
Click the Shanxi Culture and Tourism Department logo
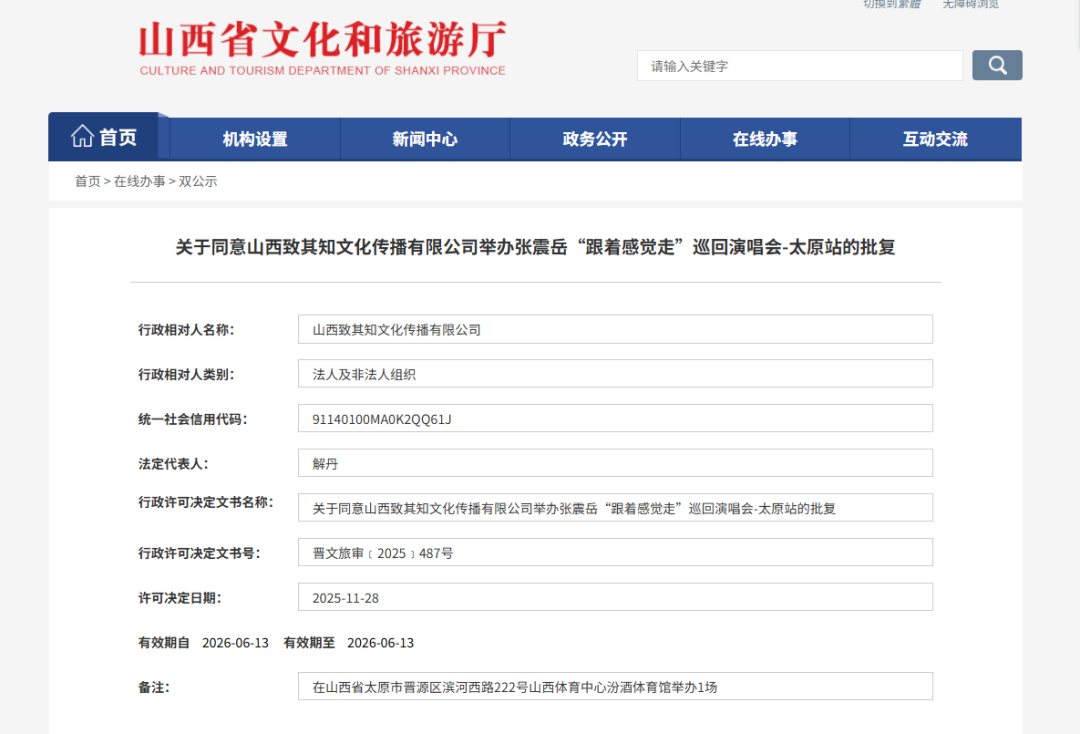tap(320, 48)
